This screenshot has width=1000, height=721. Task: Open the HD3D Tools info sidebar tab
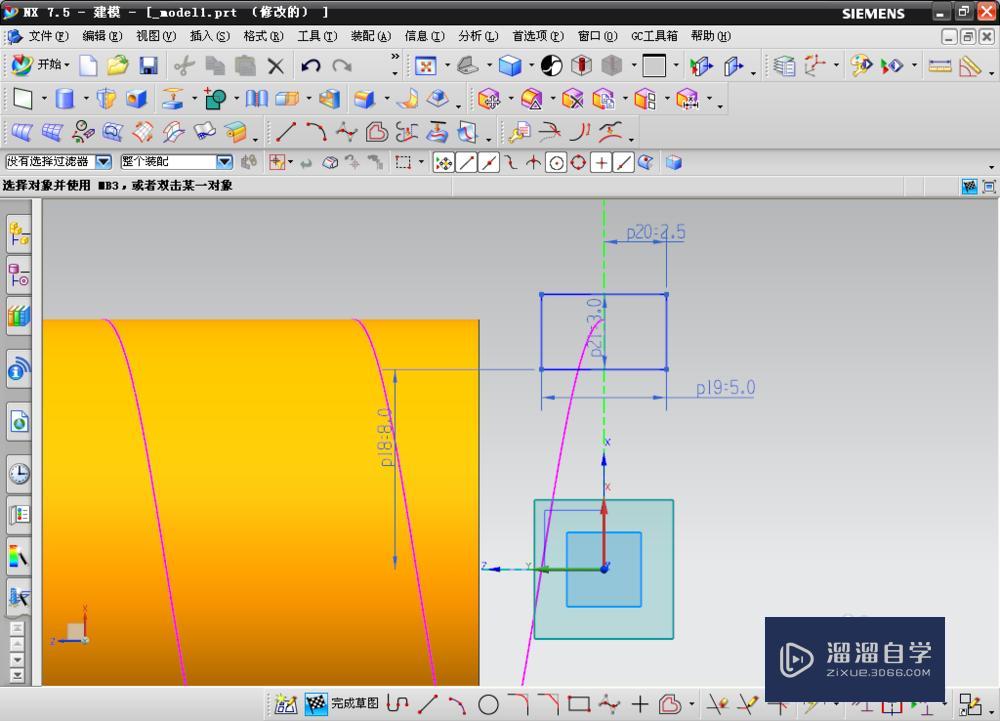tap(19, 369)
